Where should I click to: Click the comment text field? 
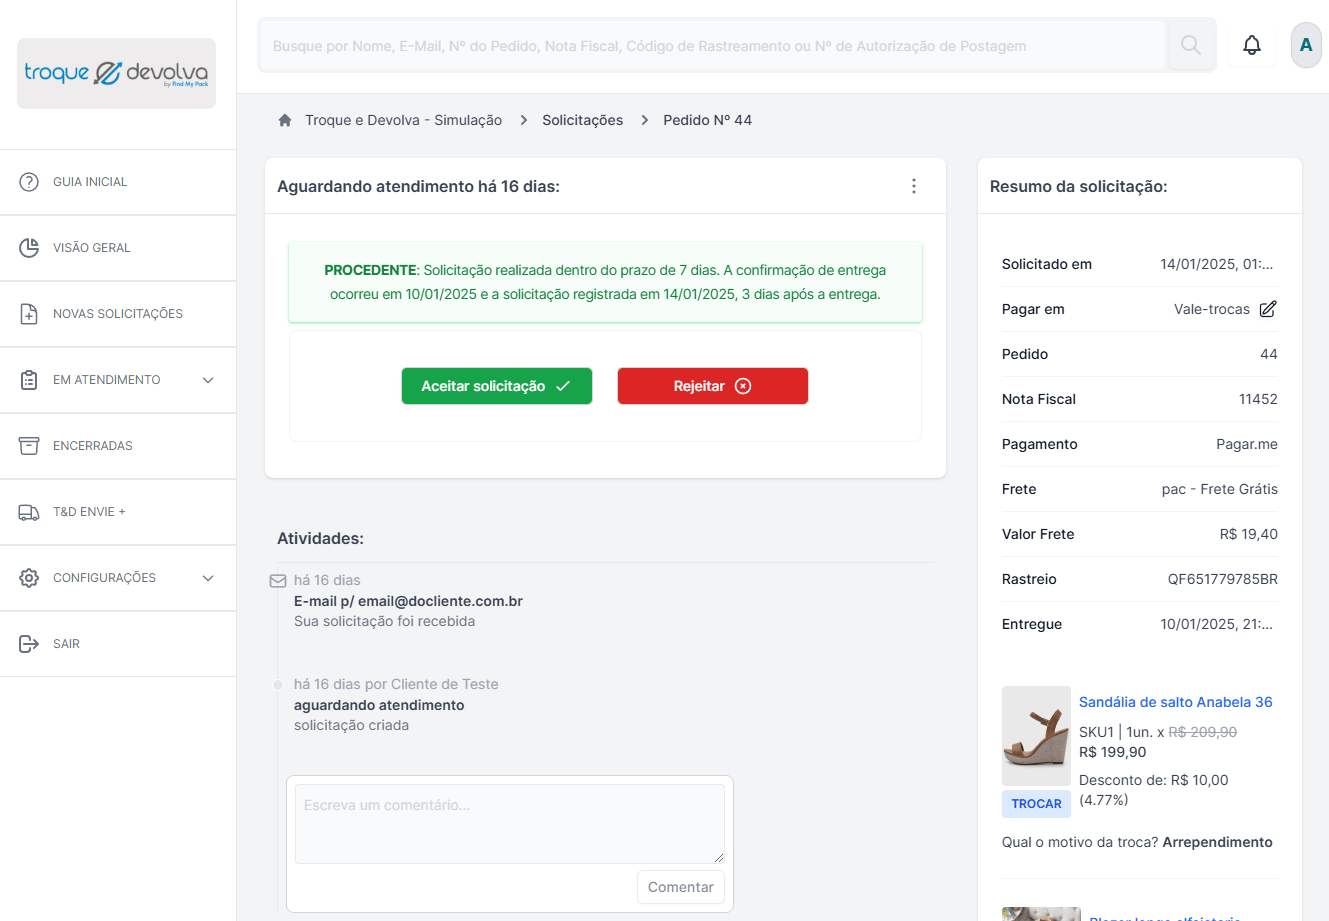pos(509,822)
